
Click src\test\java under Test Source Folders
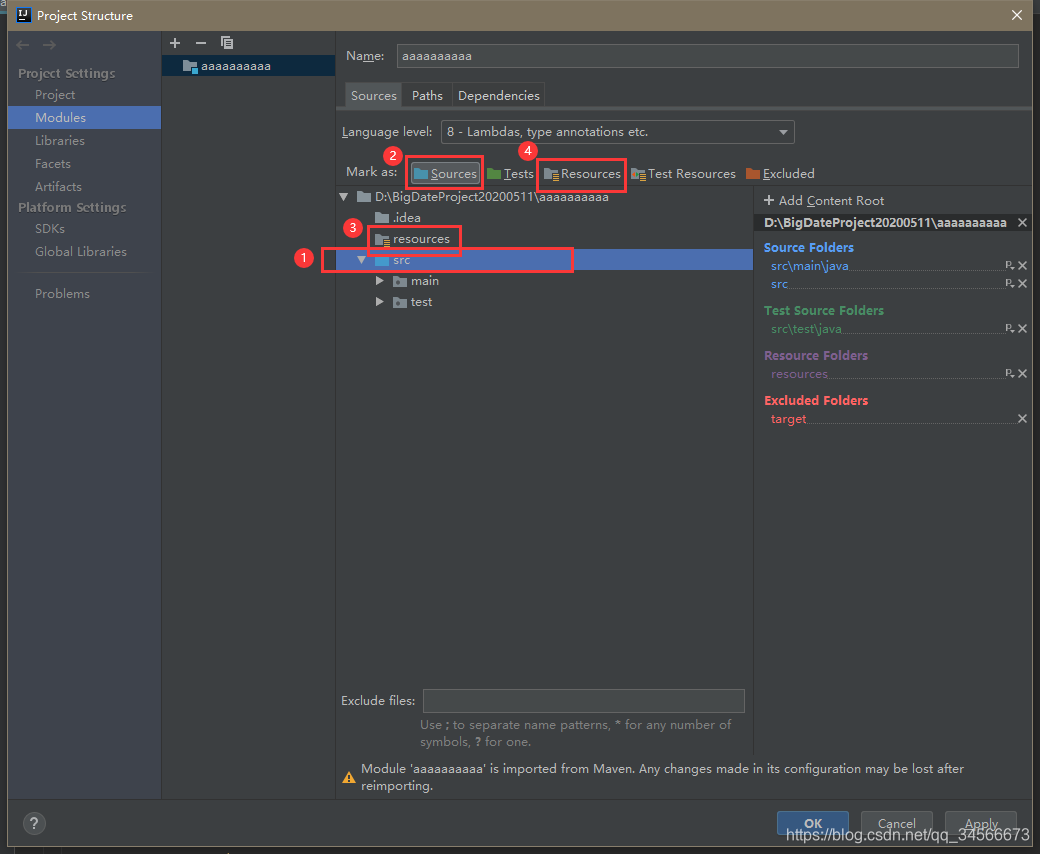pos(806,330)
